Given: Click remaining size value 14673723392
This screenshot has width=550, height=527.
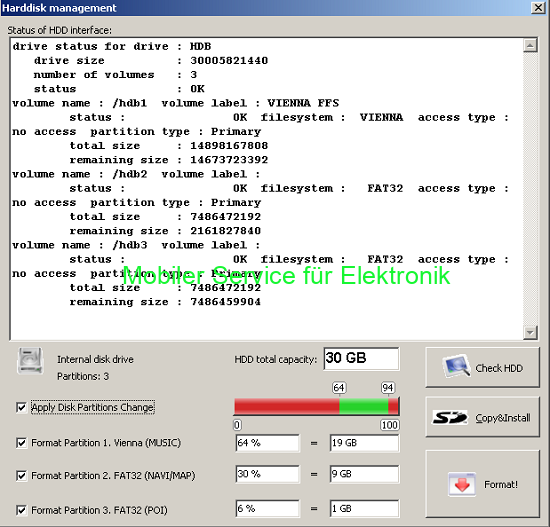Looking at the screenshot, I should click(229, 160).
